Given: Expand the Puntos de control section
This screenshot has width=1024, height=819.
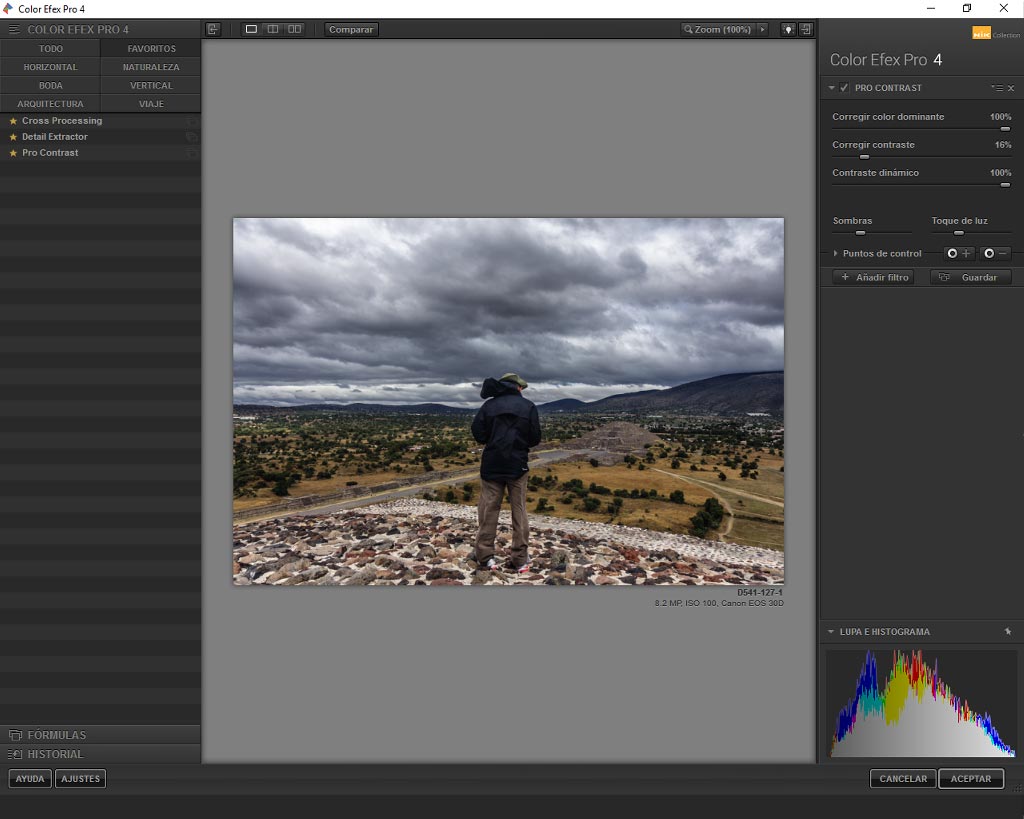Looking at the screenshot, I should pyautogui.click(x=835, y=253).
